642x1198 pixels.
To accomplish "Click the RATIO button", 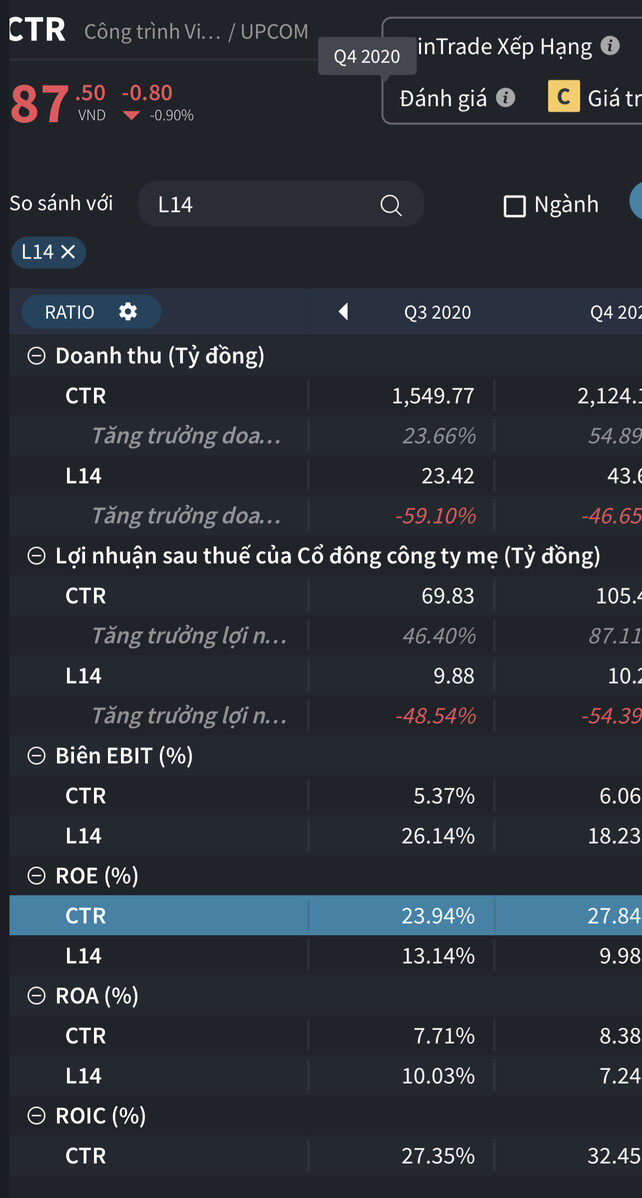I will [x=70, y=312].
